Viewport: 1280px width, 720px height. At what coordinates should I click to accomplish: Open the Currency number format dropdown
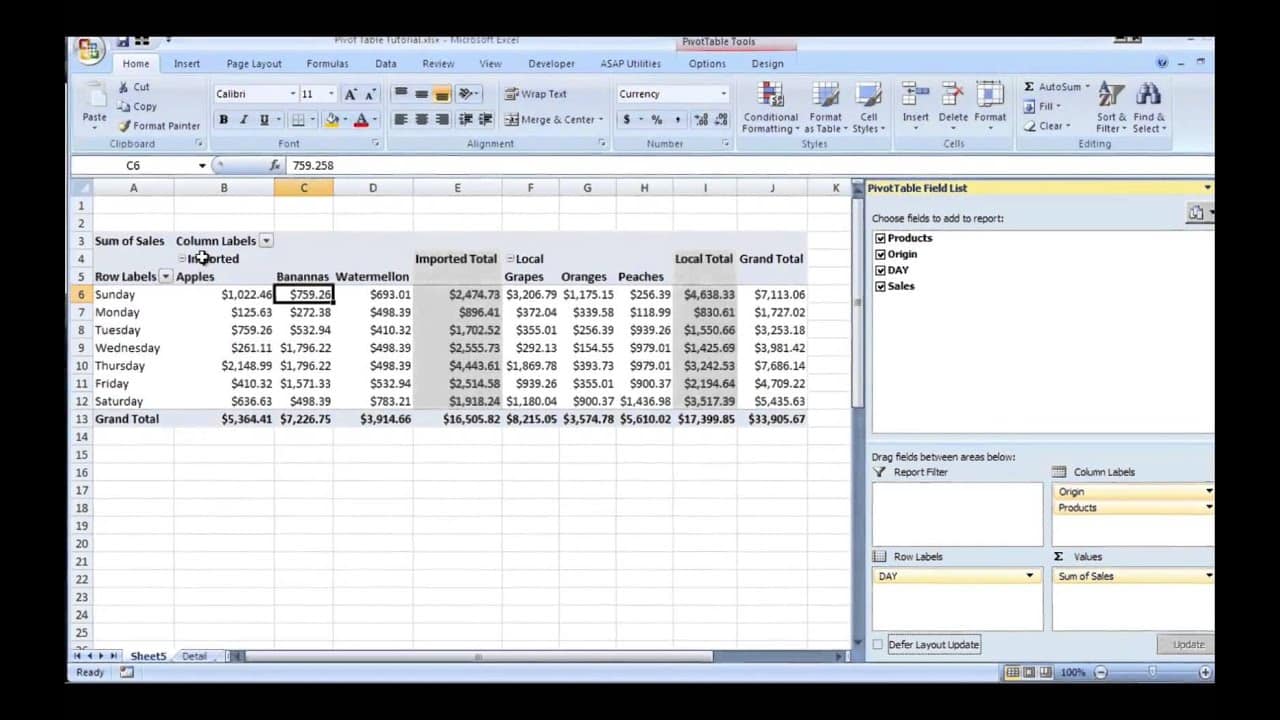click(724, 94)
